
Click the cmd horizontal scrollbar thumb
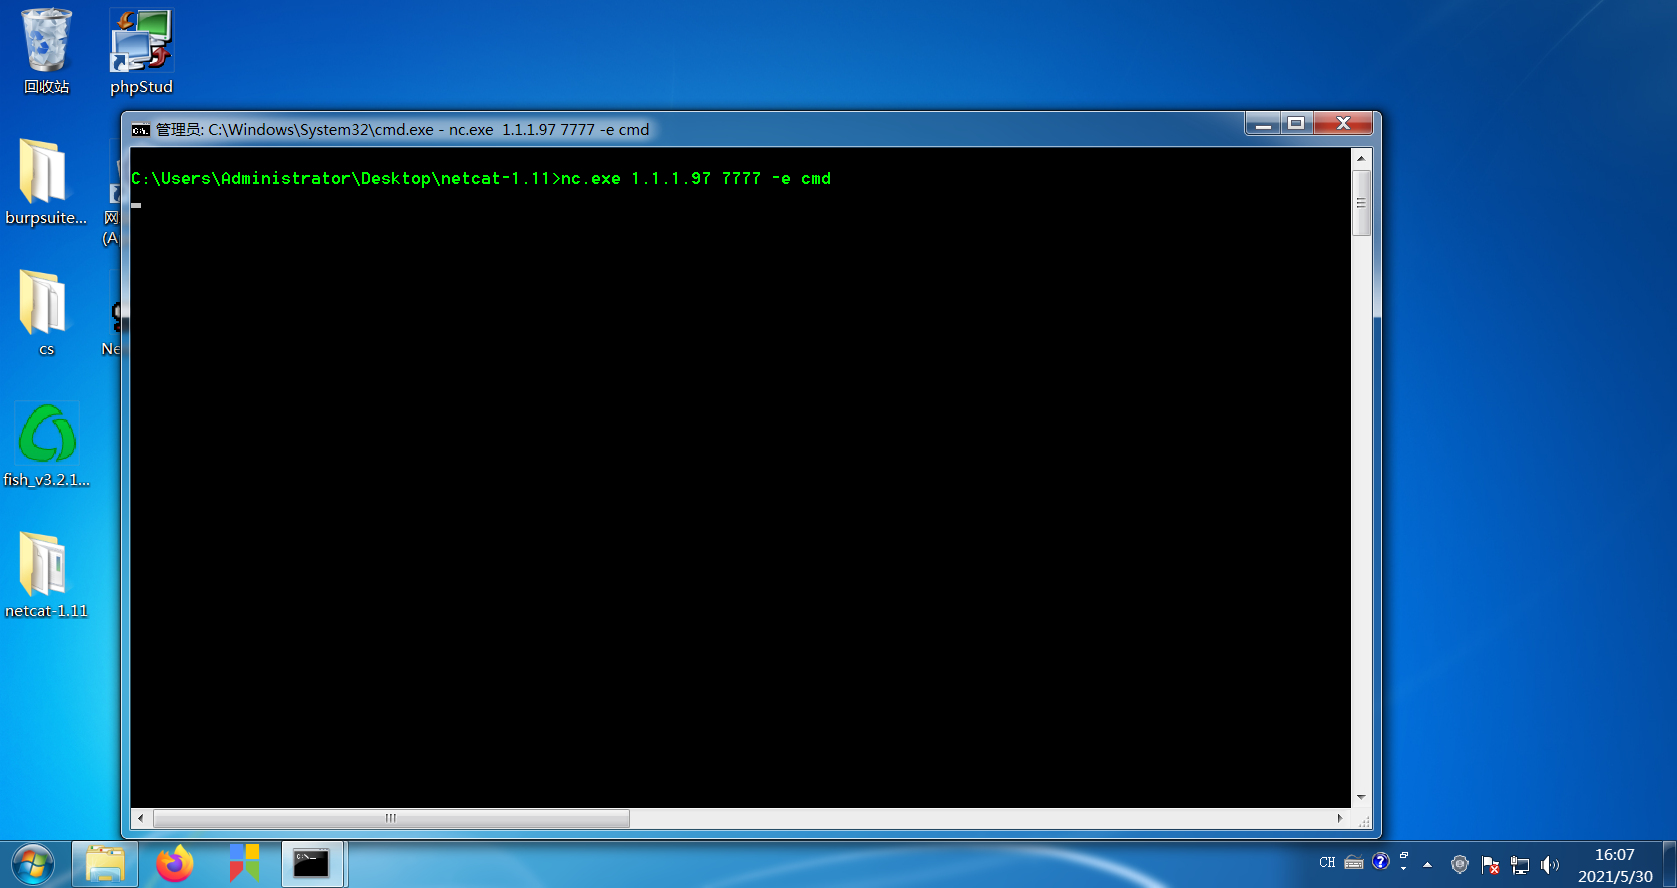(391, 818)
